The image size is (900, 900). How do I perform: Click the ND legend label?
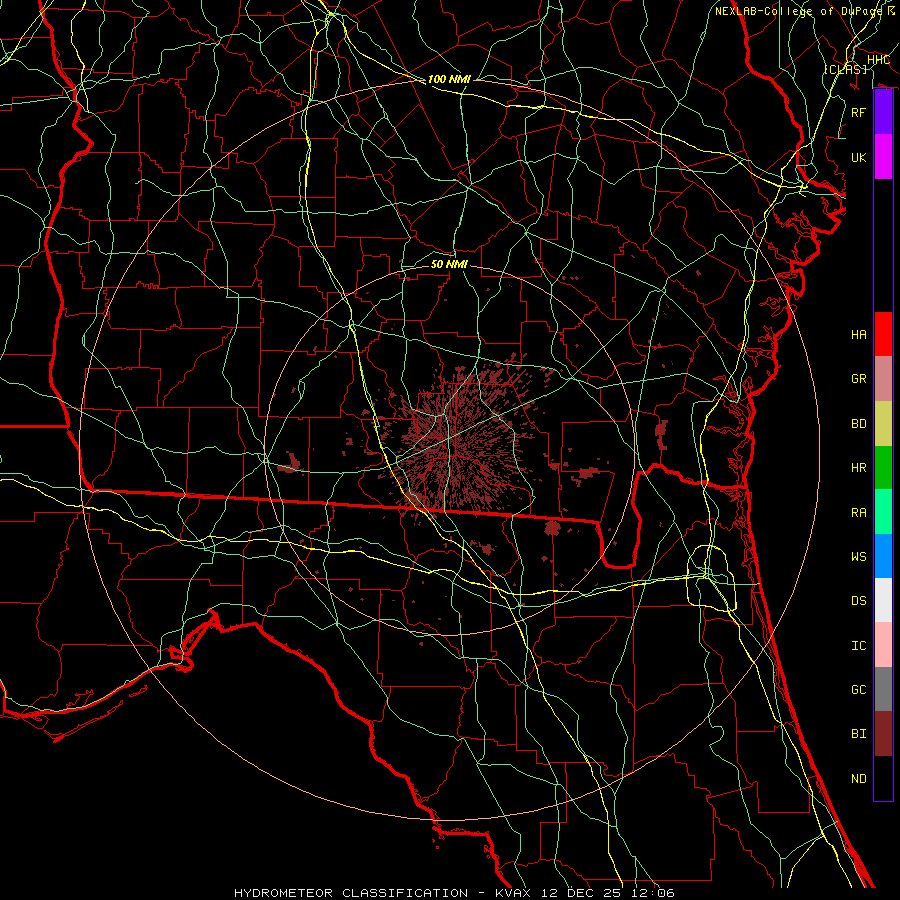point(858,778)
